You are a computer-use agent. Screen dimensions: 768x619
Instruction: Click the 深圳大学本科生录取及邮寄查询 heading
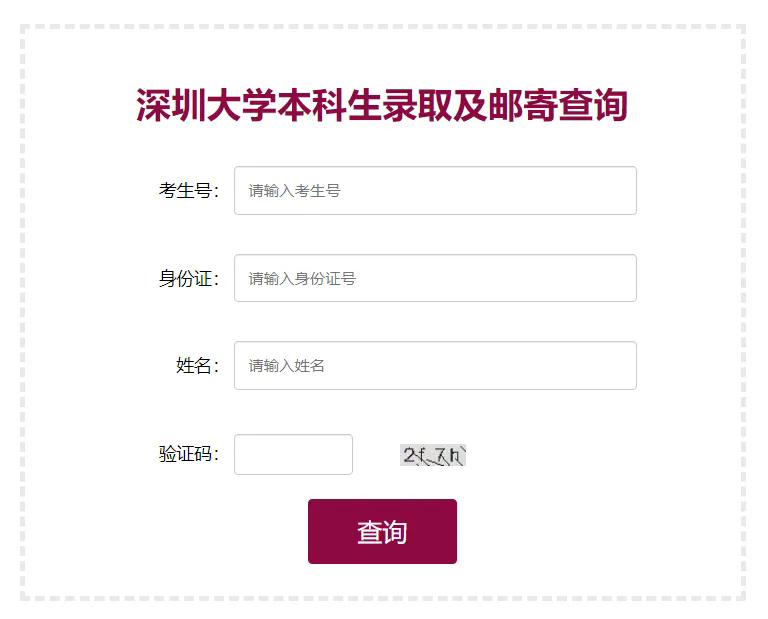tap(382, 105)
